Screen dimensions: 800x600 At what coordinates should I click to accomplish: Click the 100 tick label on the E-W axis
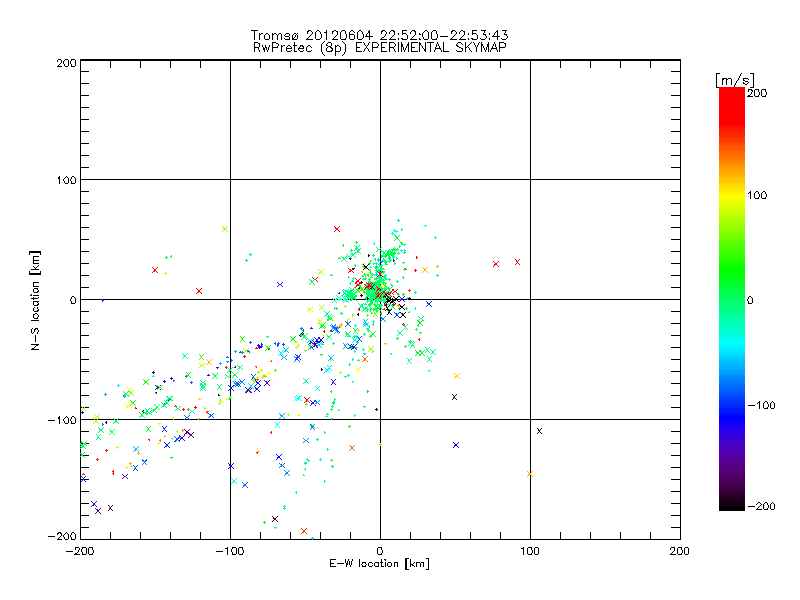(x=529, y=551)
